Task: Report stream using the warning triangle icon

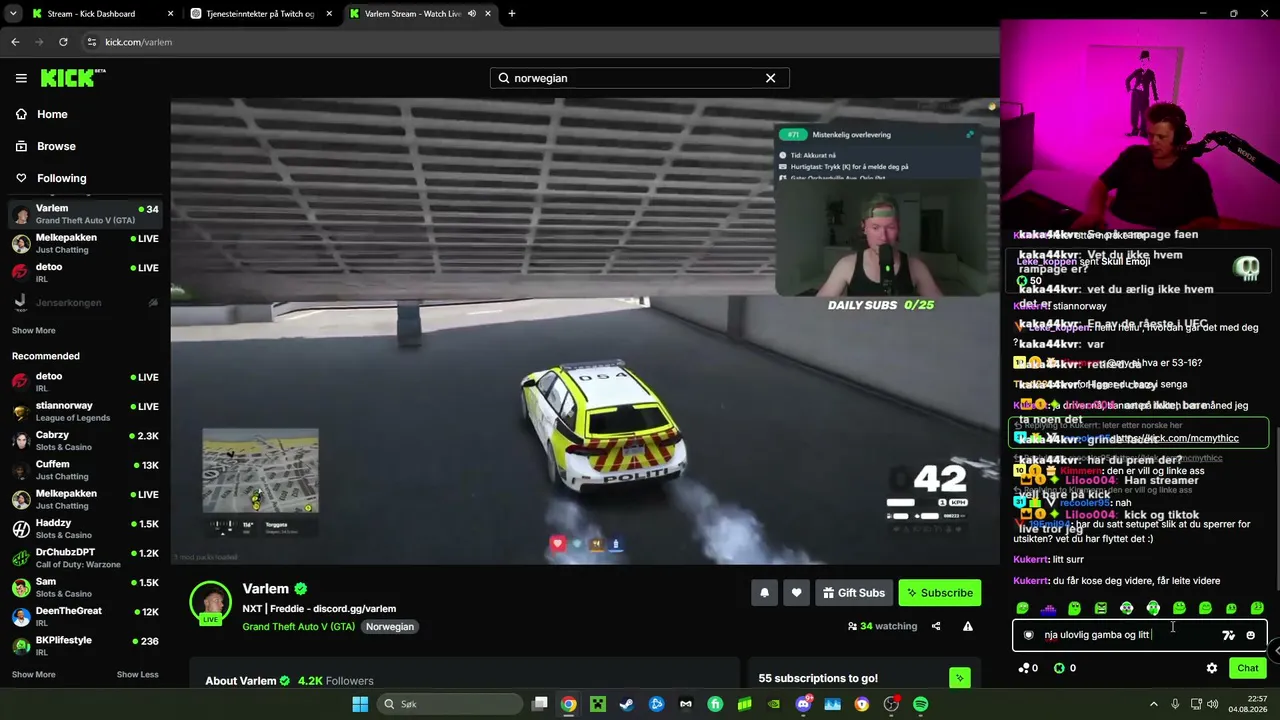Action: 968,626
